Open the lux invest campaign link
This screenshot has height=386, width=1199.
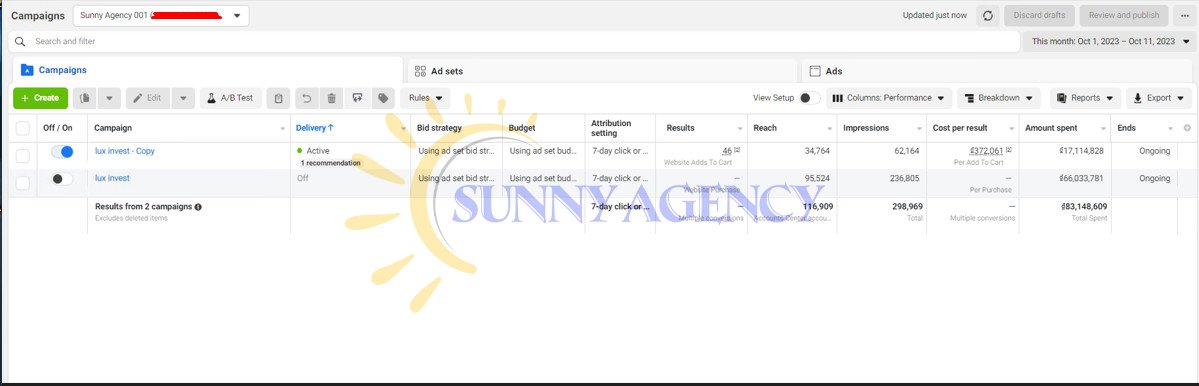click(112, 178)
